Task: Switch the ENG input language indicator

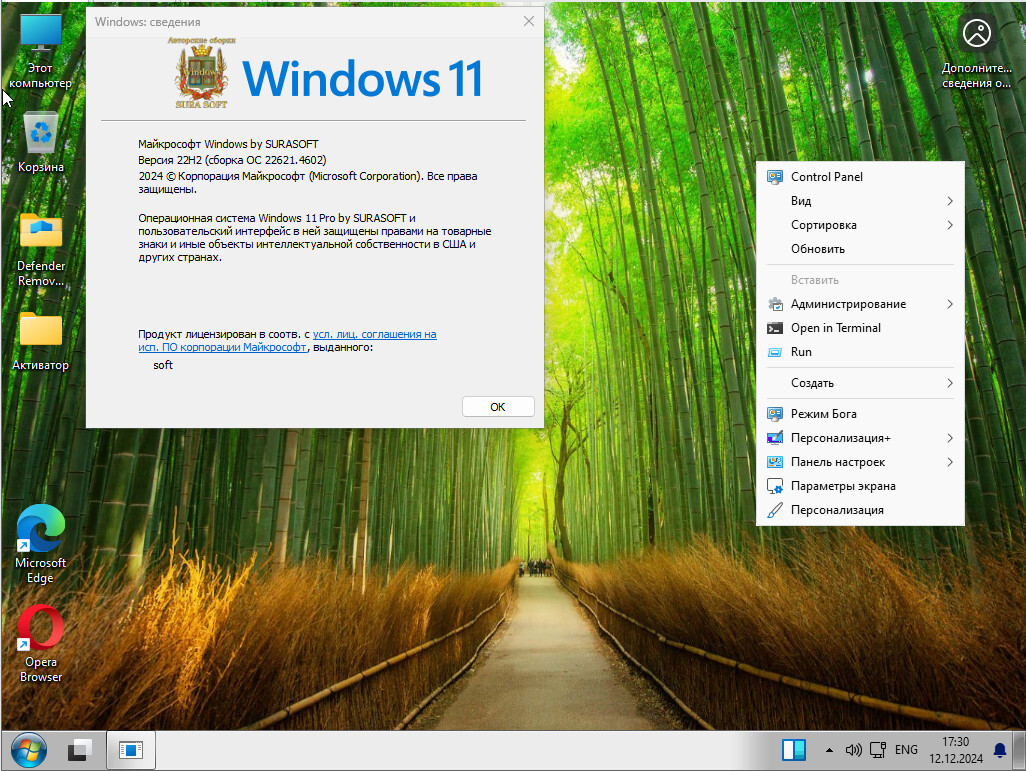Action: coord(906,750)
